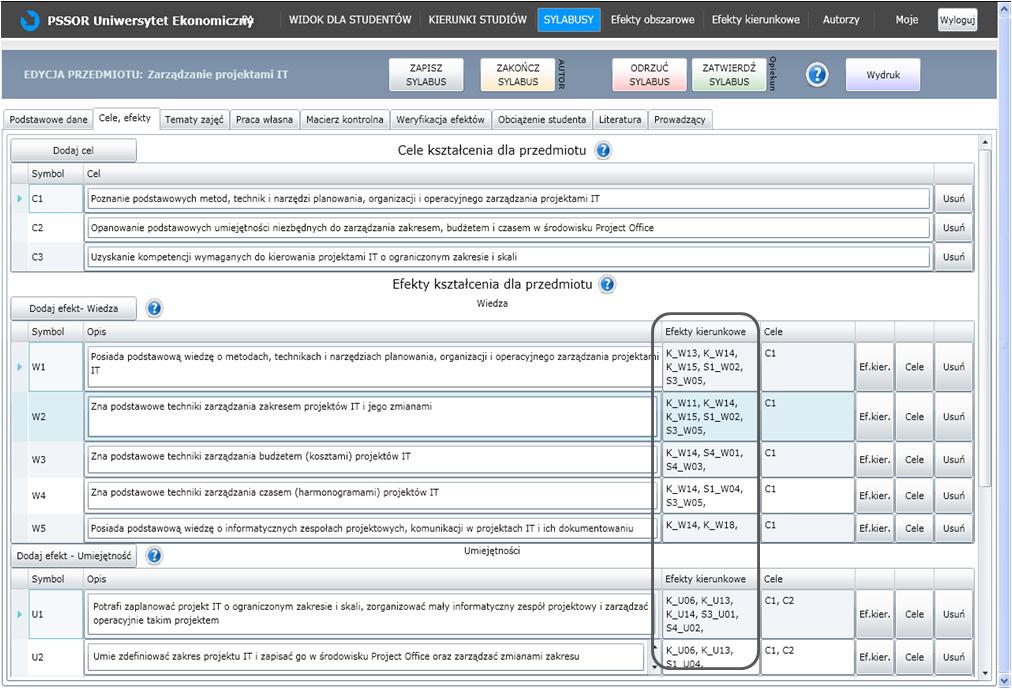
Task: Click the Wyloguj button
Action: click(x=957, y=20)
